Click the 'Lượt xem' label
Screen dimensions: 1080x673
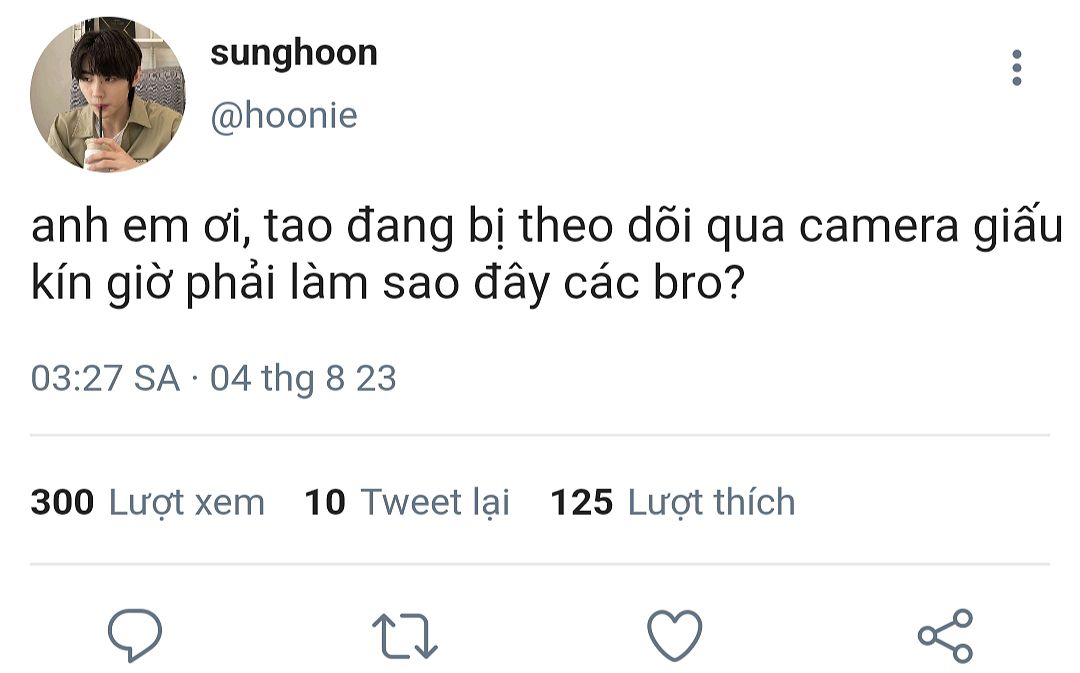(x=187, y=503)
